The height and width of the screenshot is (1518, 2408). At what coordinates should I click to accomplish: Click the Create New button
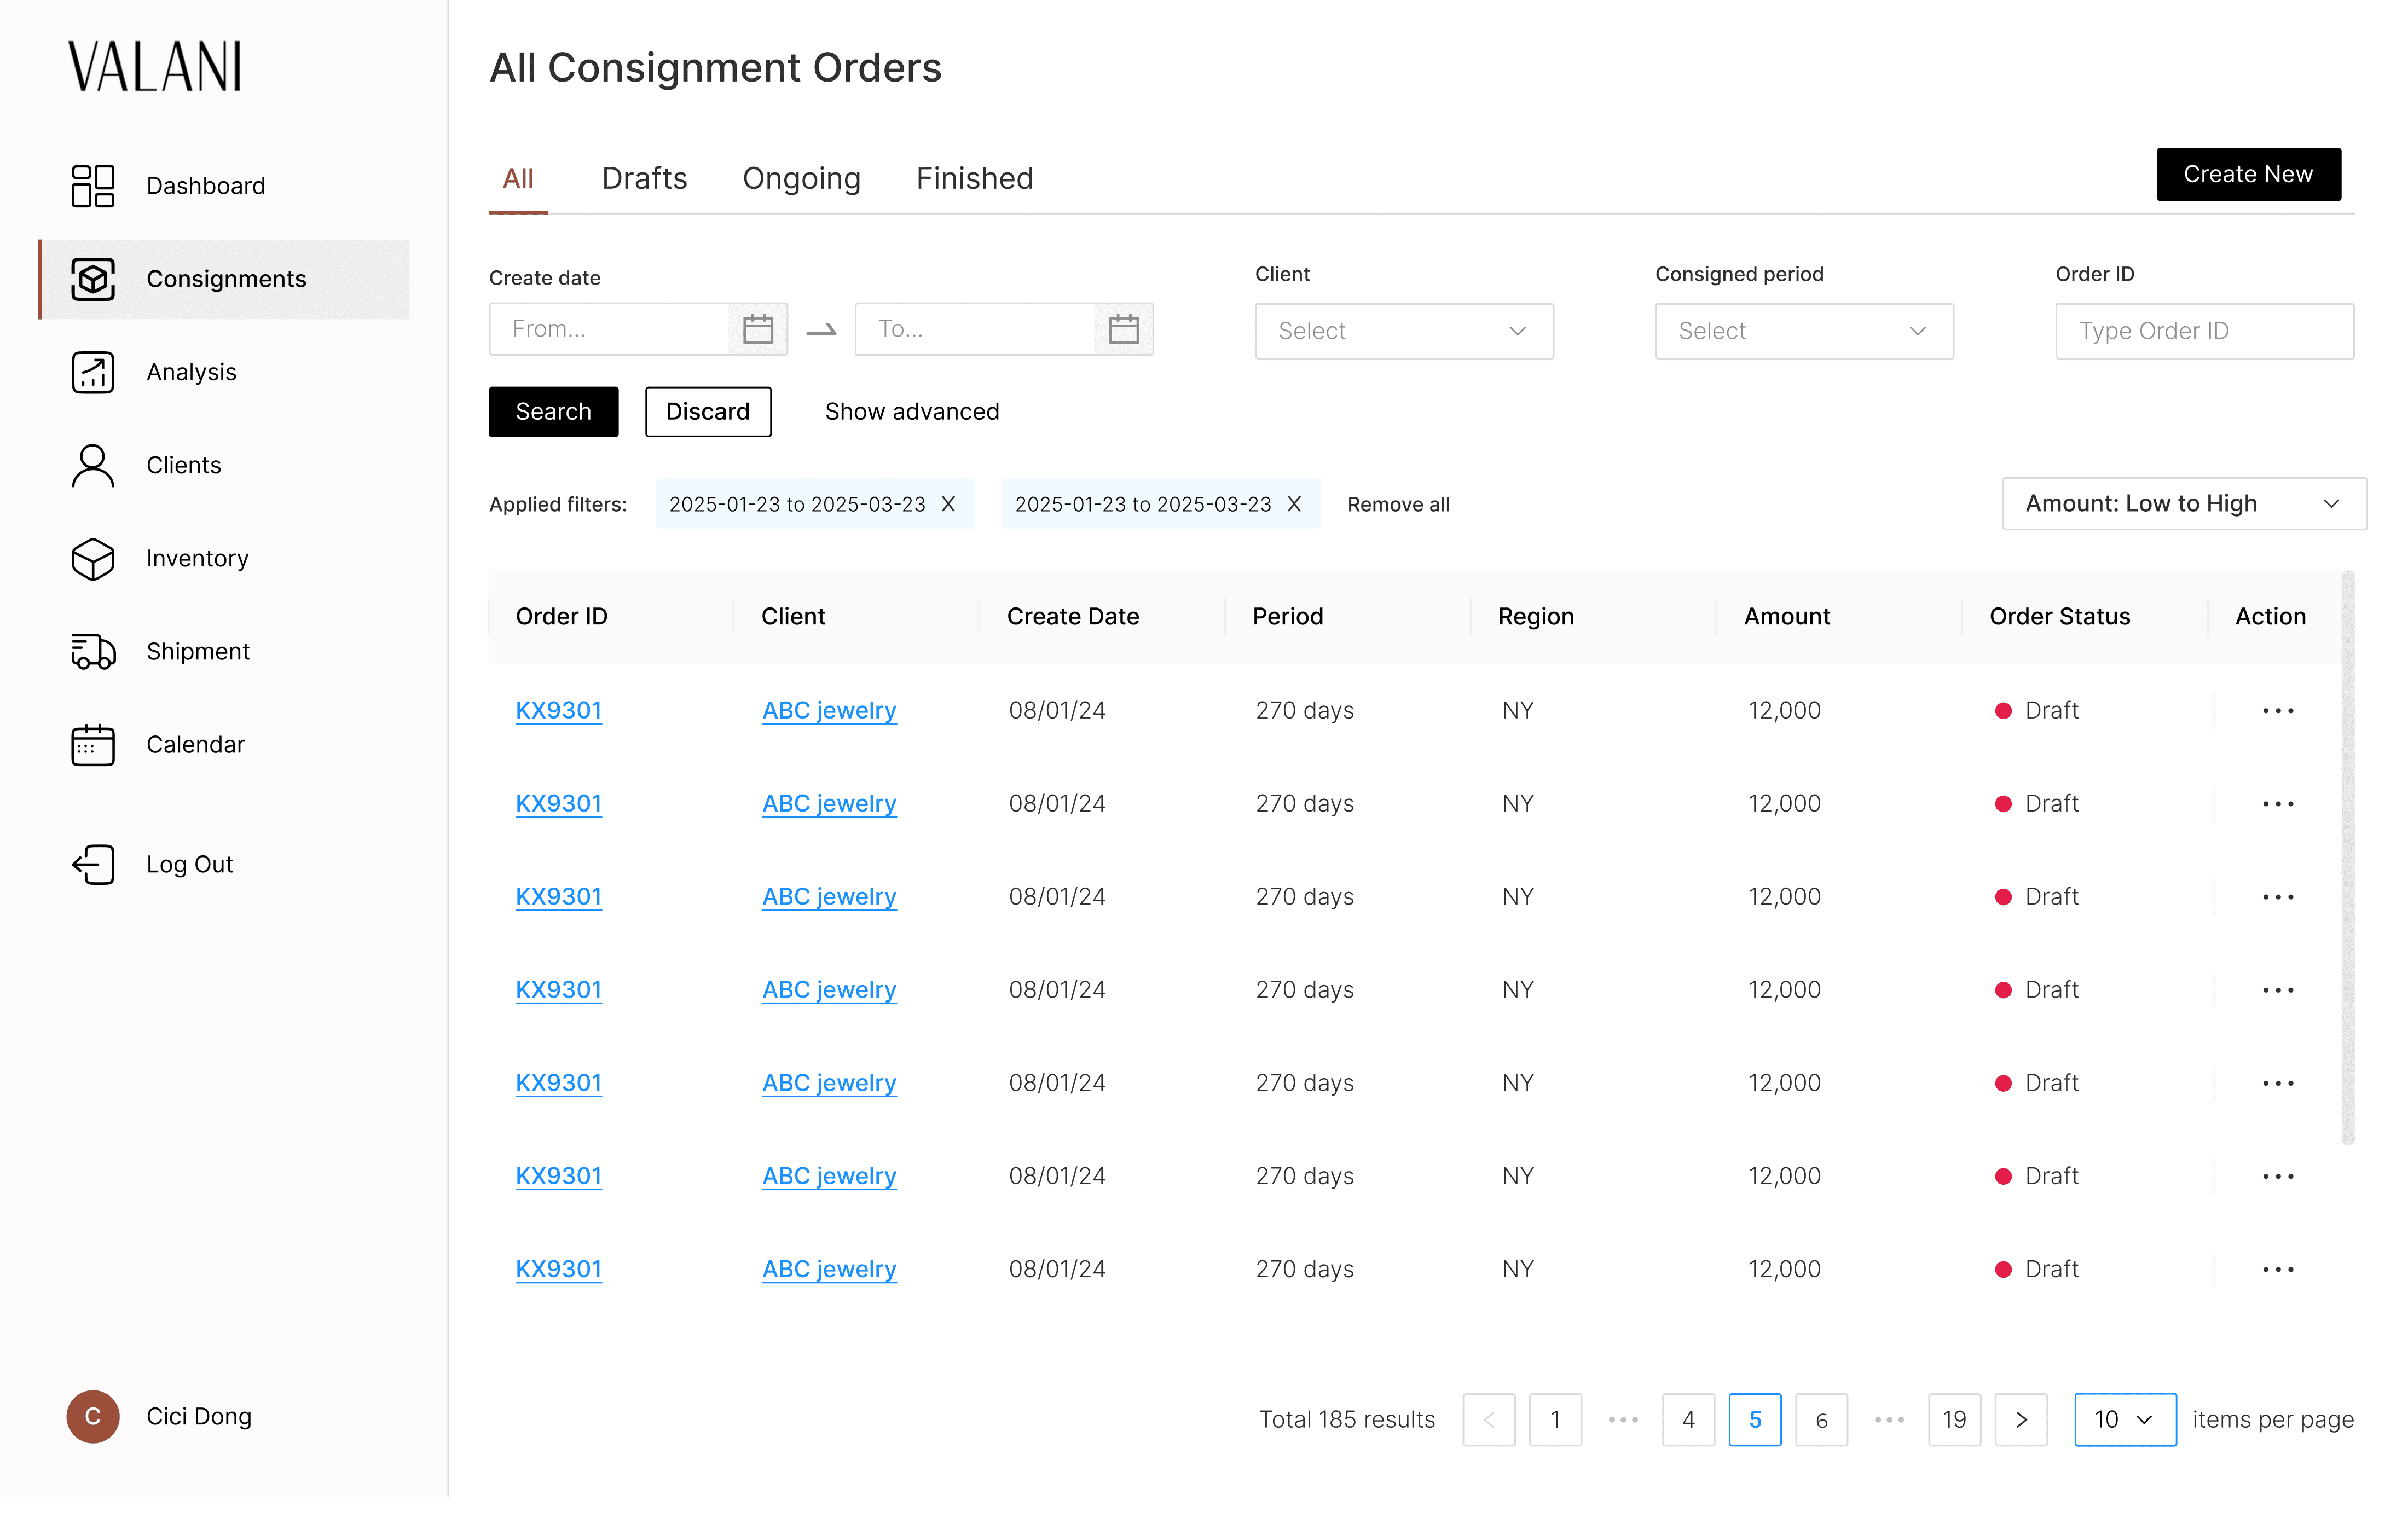(x=2247, y=174)
